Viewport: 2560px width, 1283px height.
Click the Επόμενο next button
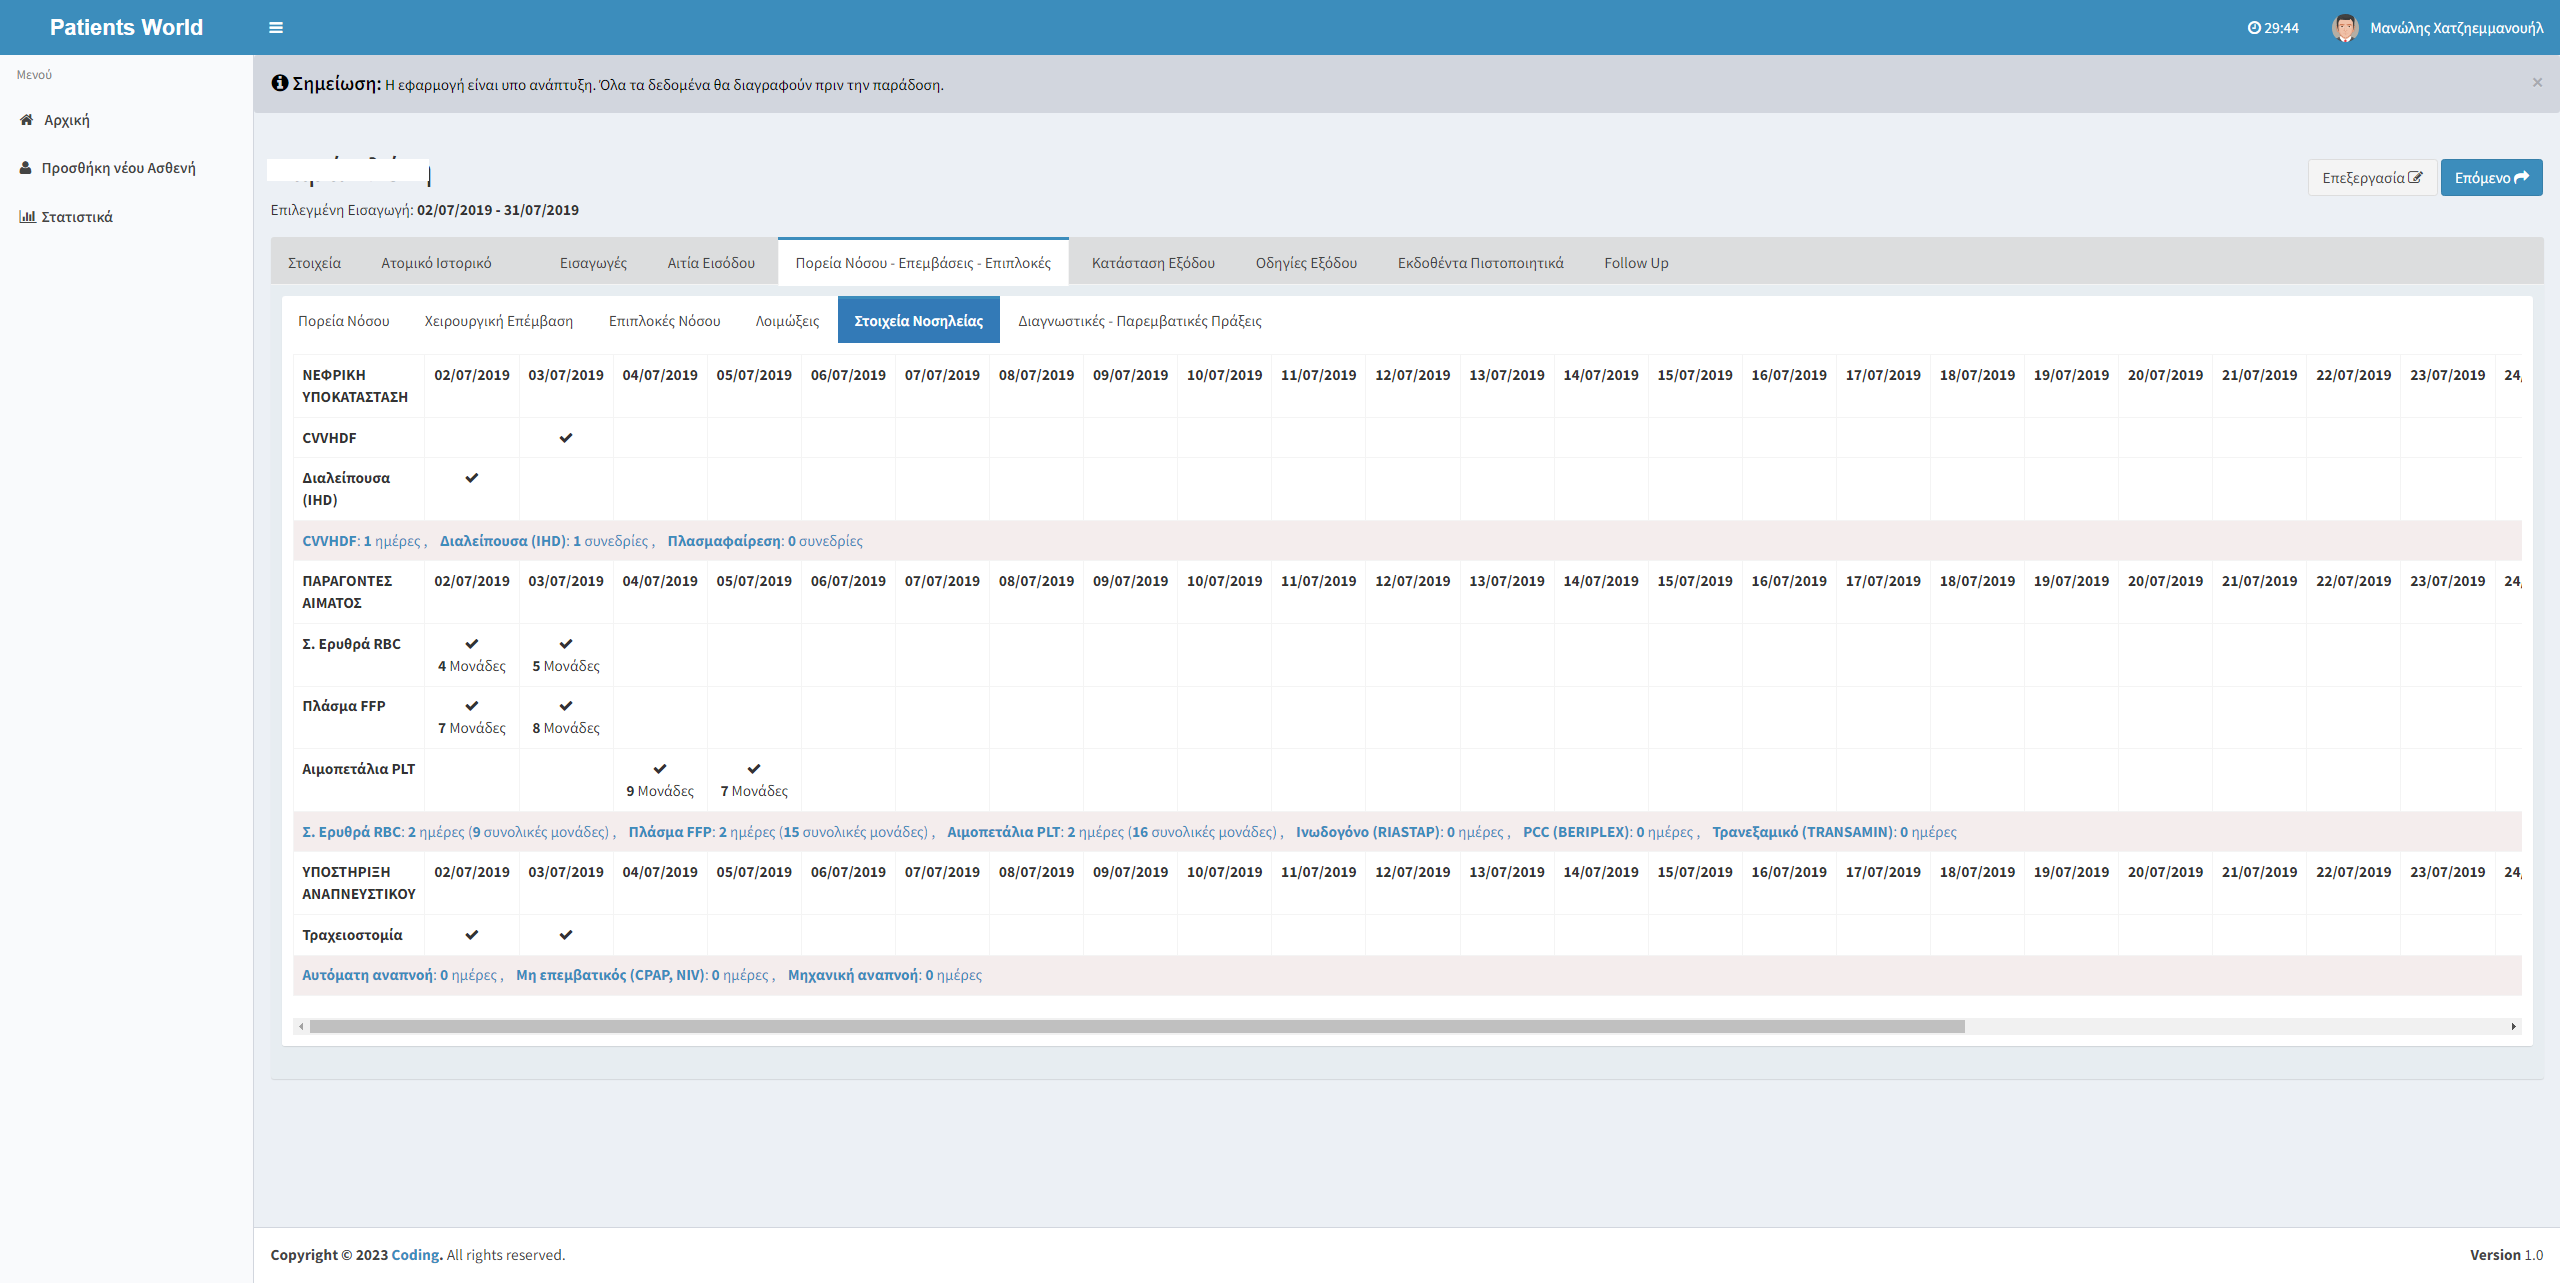[2491, 178]
